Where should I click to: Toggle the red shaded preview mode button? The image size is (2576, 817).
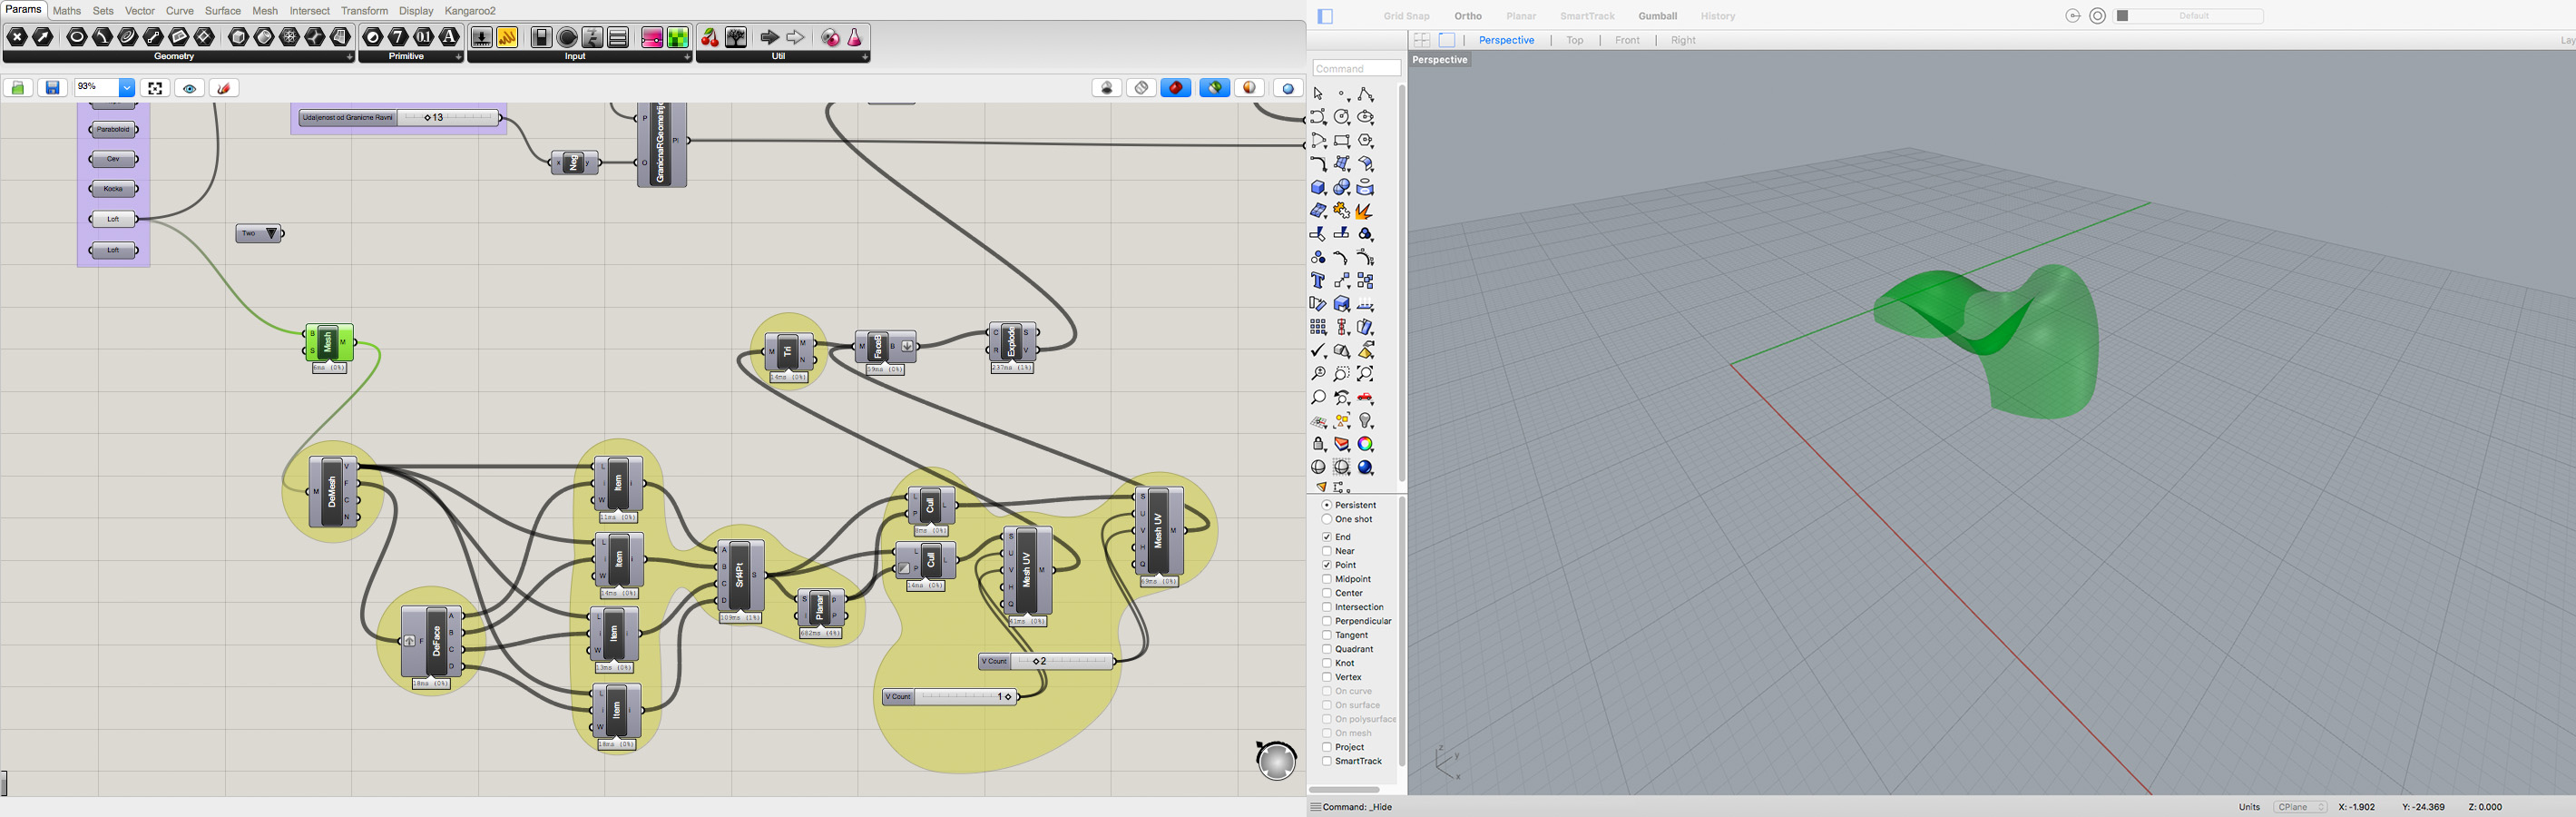point(1176,88)
